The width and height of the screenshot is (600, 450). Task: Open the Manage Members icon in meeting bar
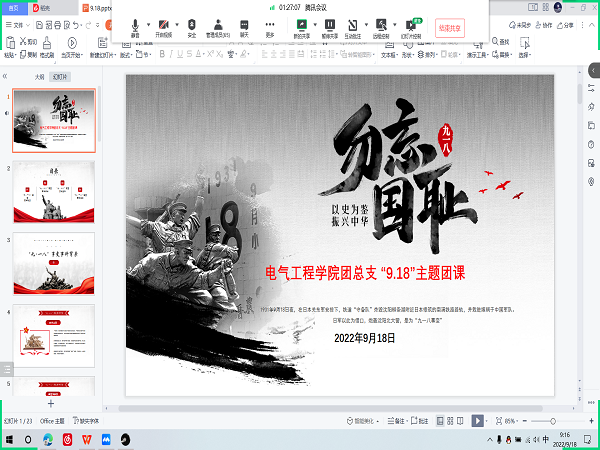pyautogui.click(x=217, y=25)
